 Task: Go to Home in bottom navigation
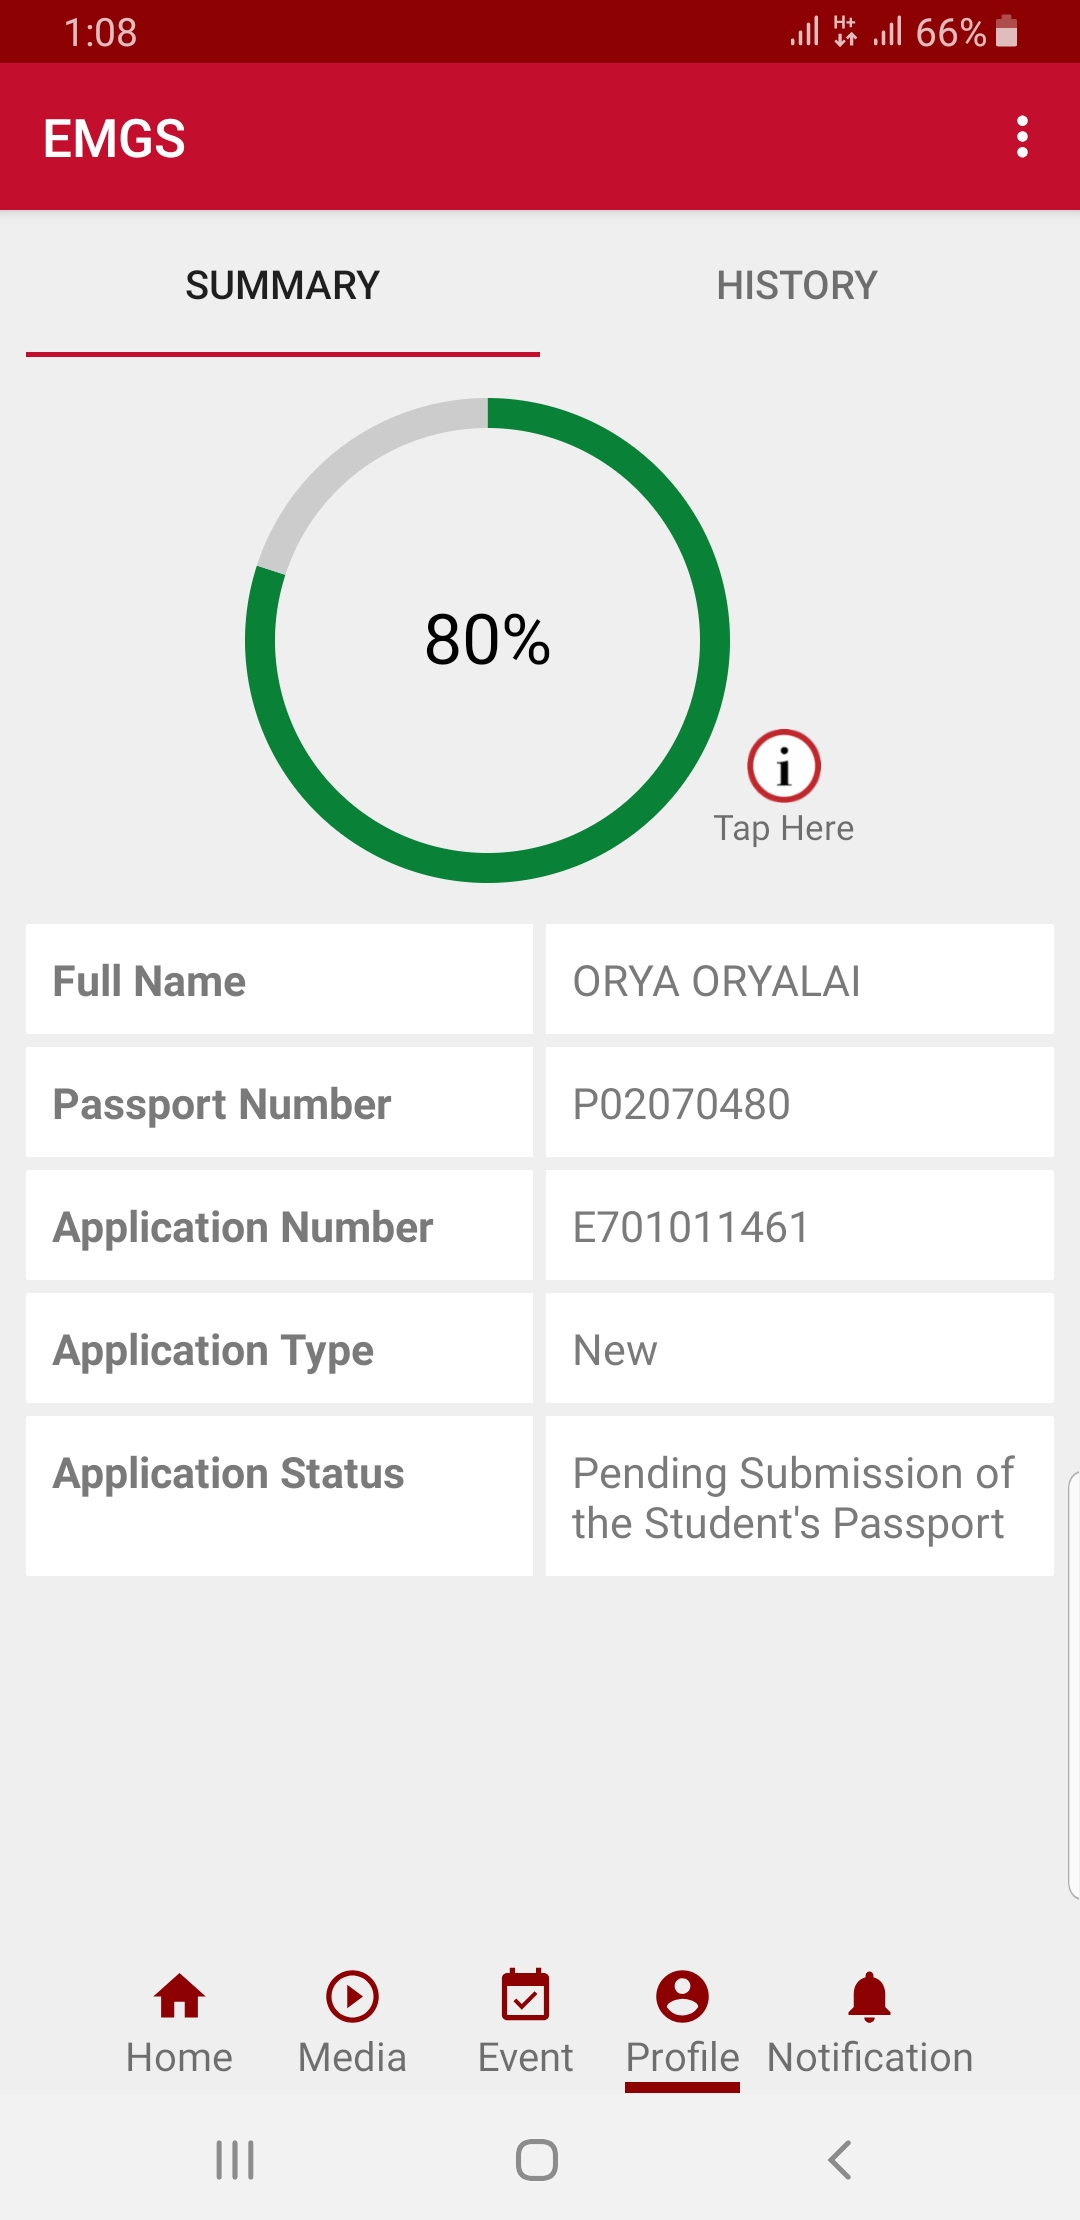pyautogui.click(x=179, y=1997)
